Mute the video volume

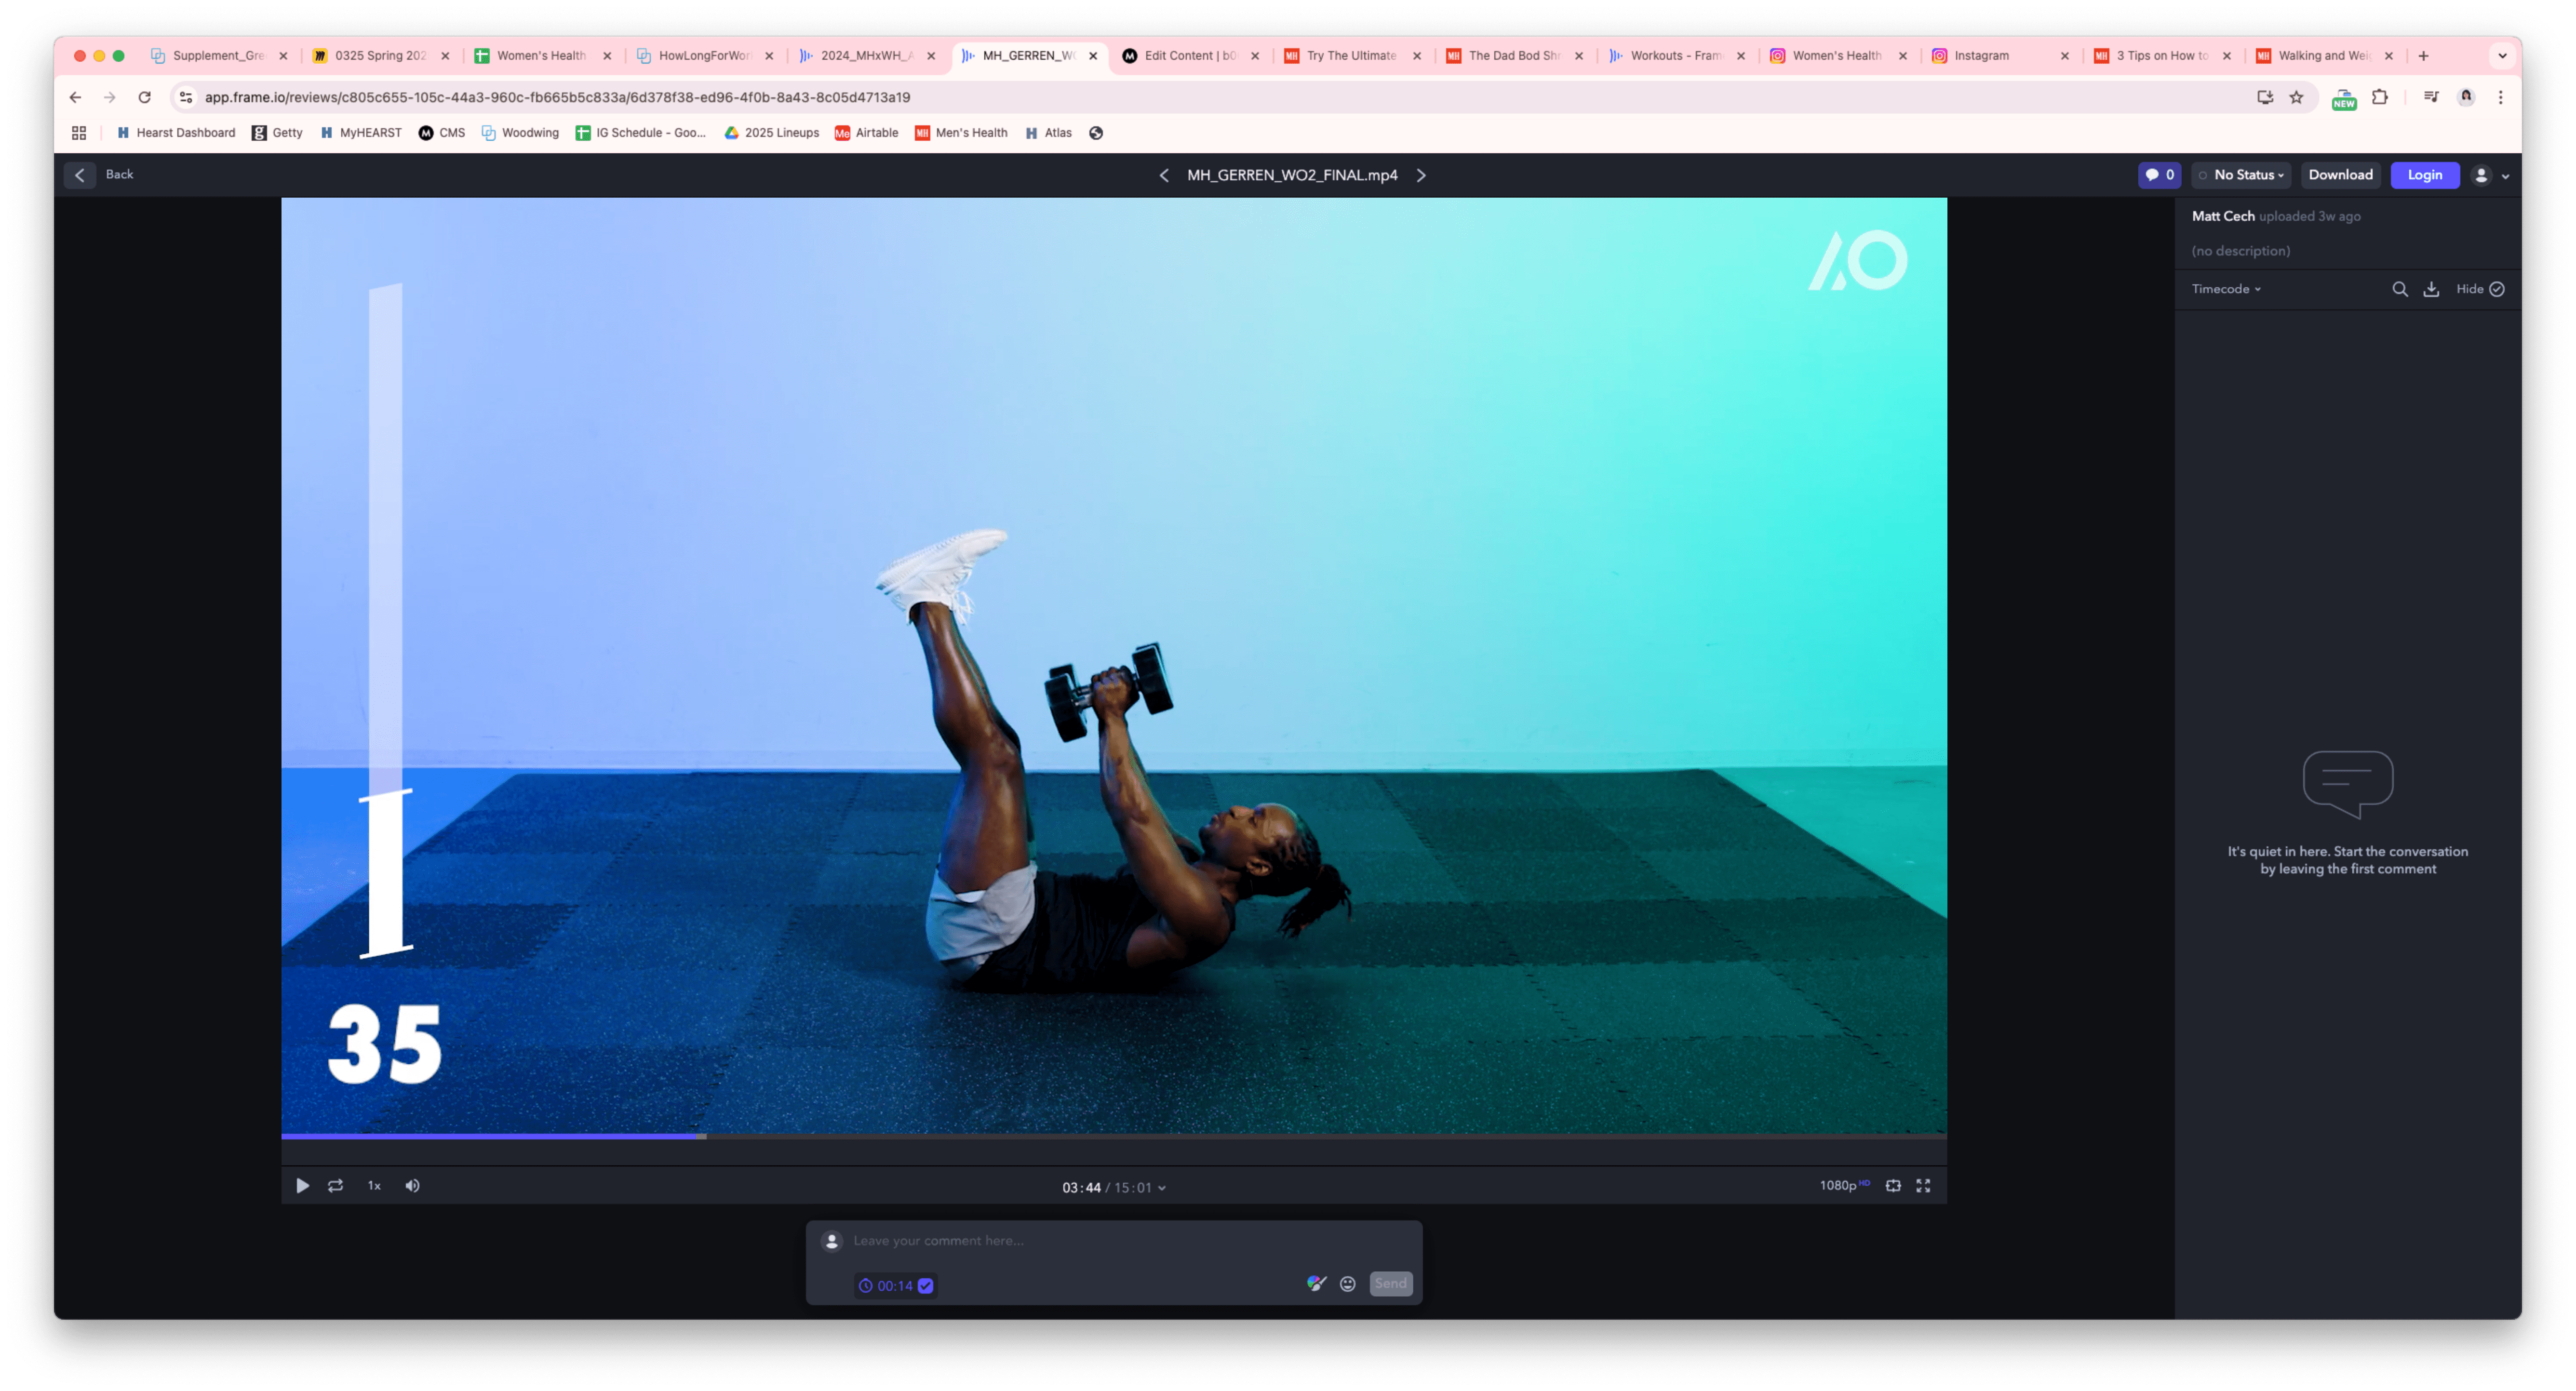click(412, 1186)
